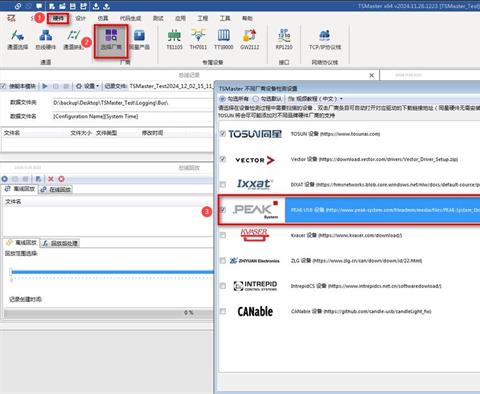Check the CANable device checkbox
The height and width of the screenshot is (394, 480).
click(x=223, y=311)
